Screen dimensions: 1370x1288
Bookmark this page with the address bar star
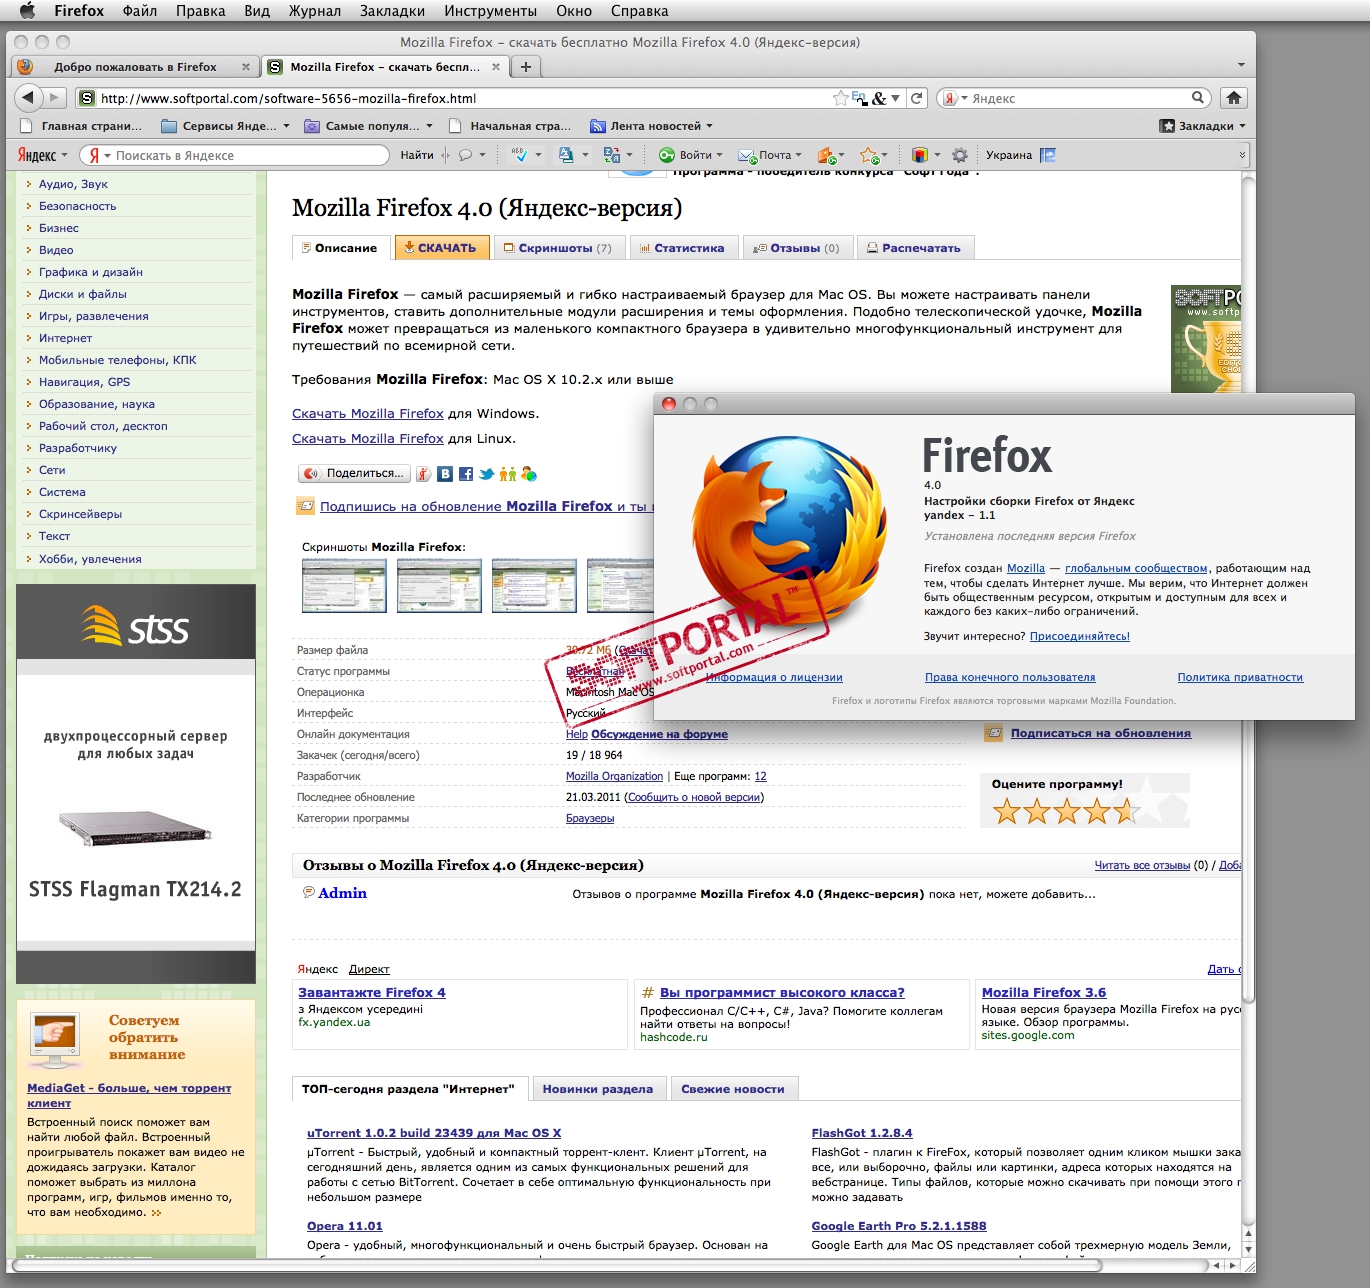point(841,98)
